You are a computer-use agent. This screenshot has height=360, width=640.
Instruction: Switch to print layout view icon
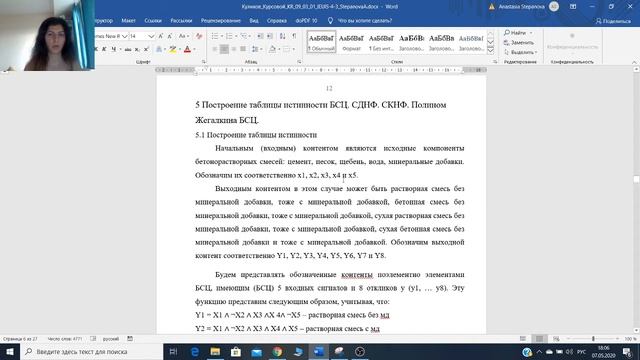[540, 339]
